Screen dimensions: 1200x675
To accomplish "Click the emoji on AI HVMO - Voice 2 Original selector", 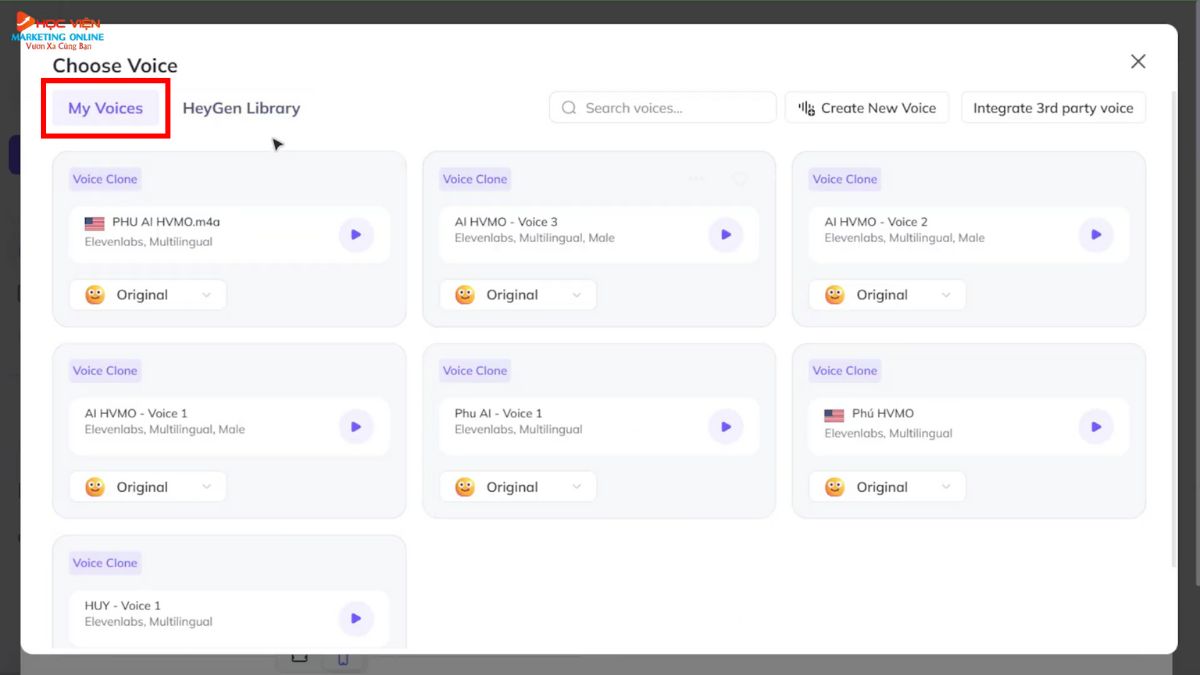I will tap(835, 295).
